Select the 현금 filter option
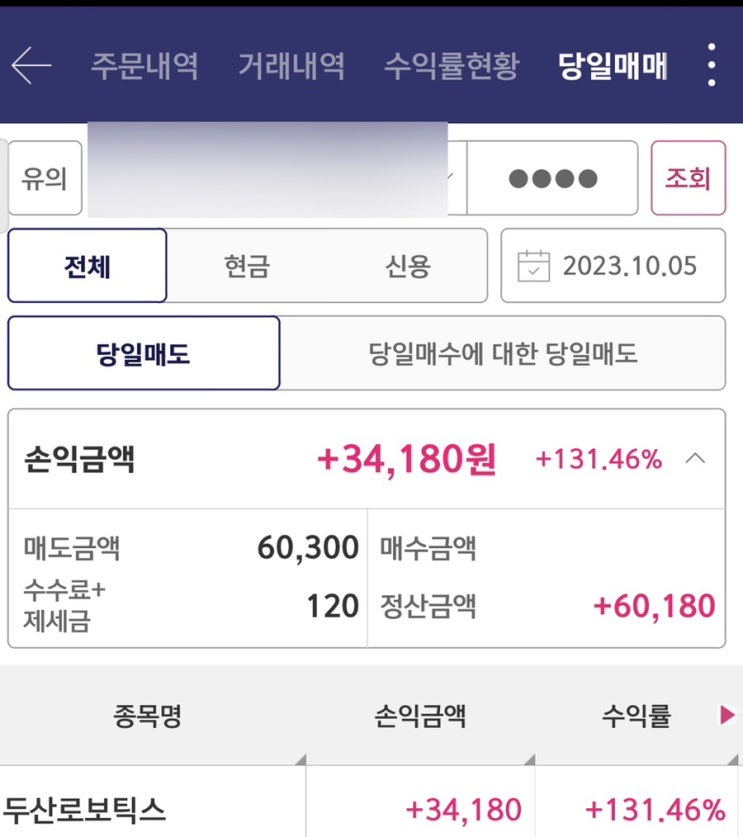743x837 pixels. 247,266
